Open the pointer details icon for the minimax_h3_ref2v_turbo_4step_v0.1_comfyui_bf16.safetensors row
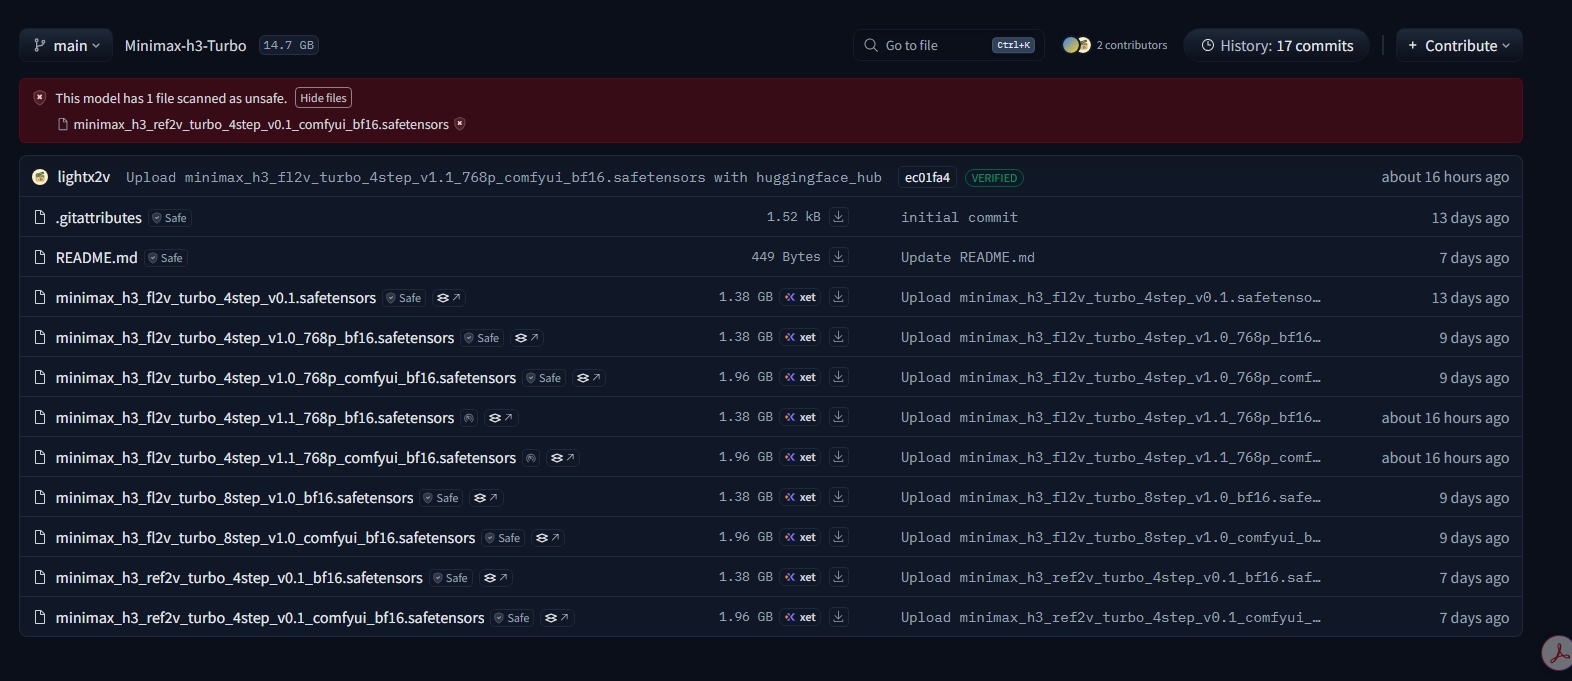This screenshot has height=681, width=1572. (556, 618)
